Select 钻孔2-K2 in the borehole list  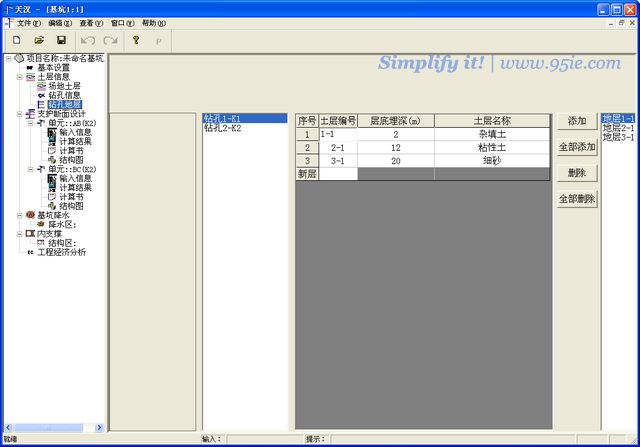click(x=222, y=128)
